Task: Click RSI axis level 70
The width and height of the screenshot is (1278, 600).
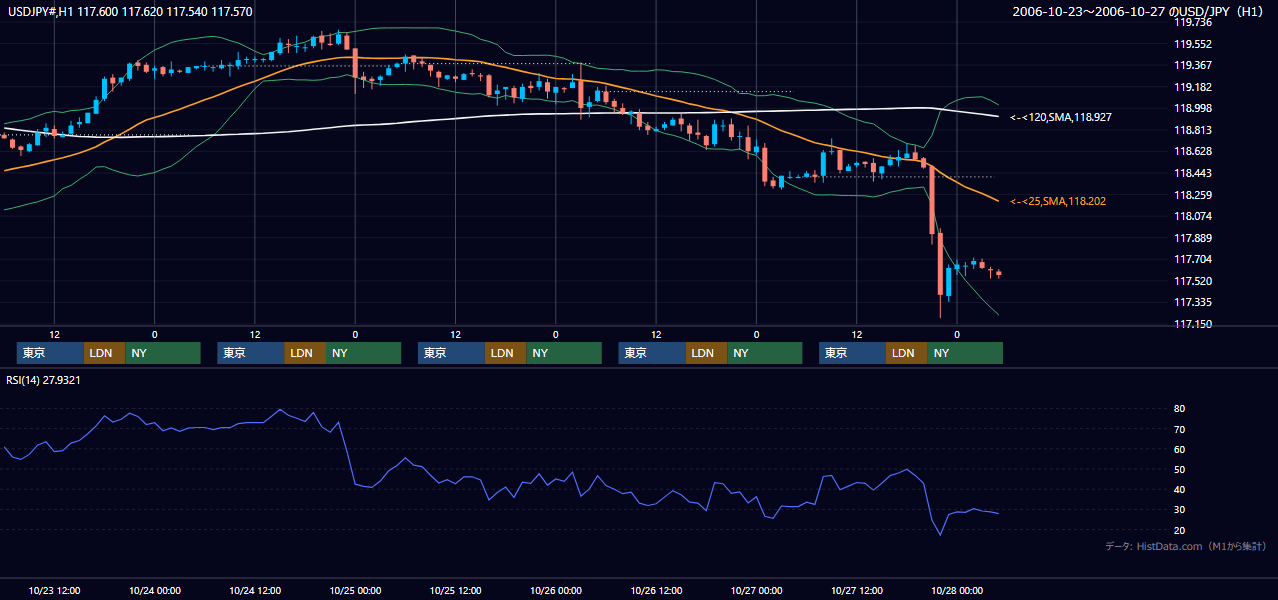Action: [1179, 429]
